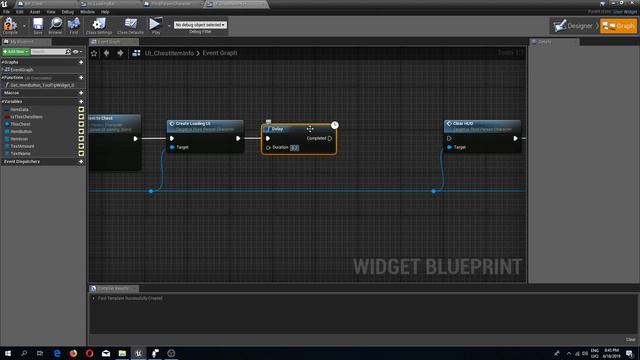
Task: Click reroute node below Create Loading UI
Action: pos(151,191)
